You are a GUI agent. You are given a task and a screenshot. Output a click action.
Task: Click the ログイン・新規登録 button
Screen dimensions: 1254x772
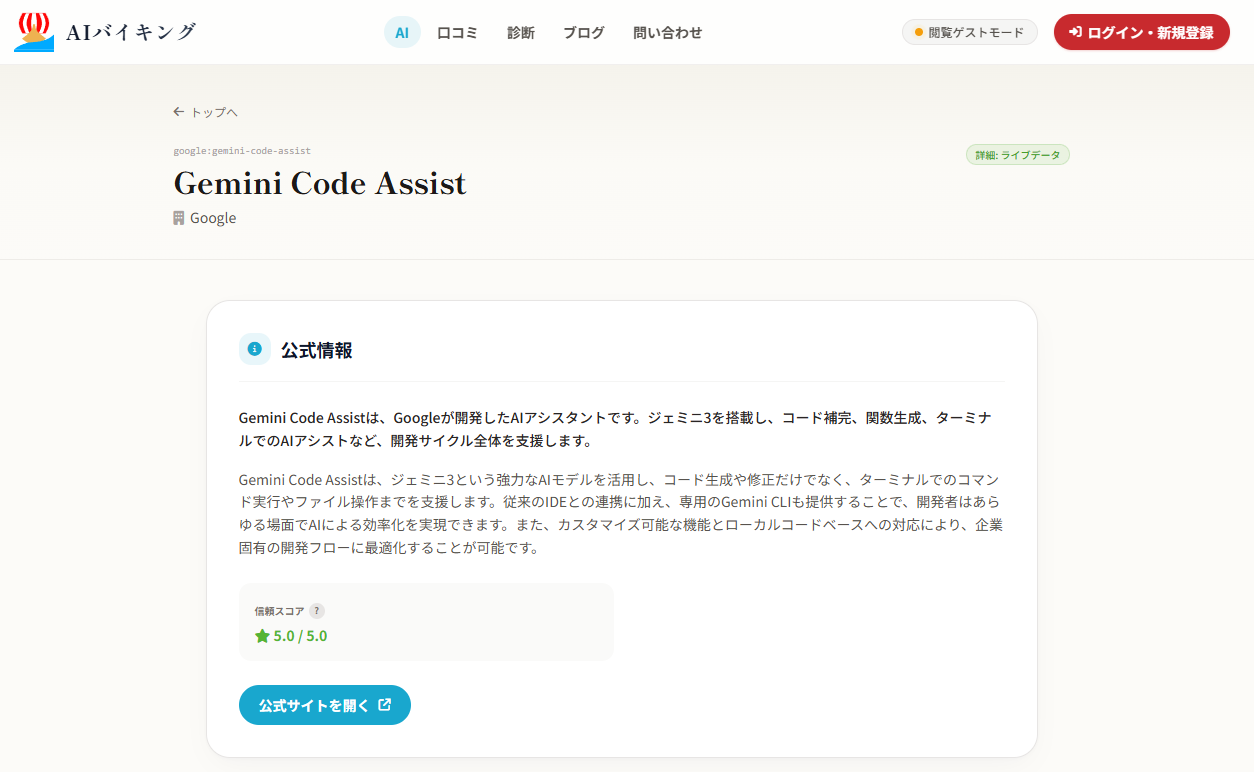click(x=1142, y=32)
